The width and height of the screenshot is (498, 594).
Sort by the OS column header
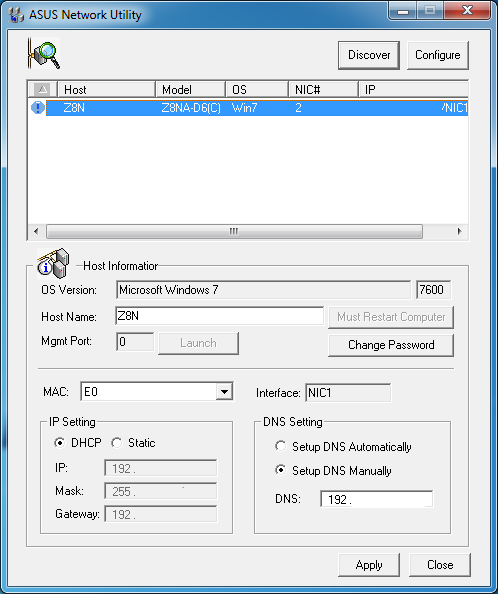[257, 89]
